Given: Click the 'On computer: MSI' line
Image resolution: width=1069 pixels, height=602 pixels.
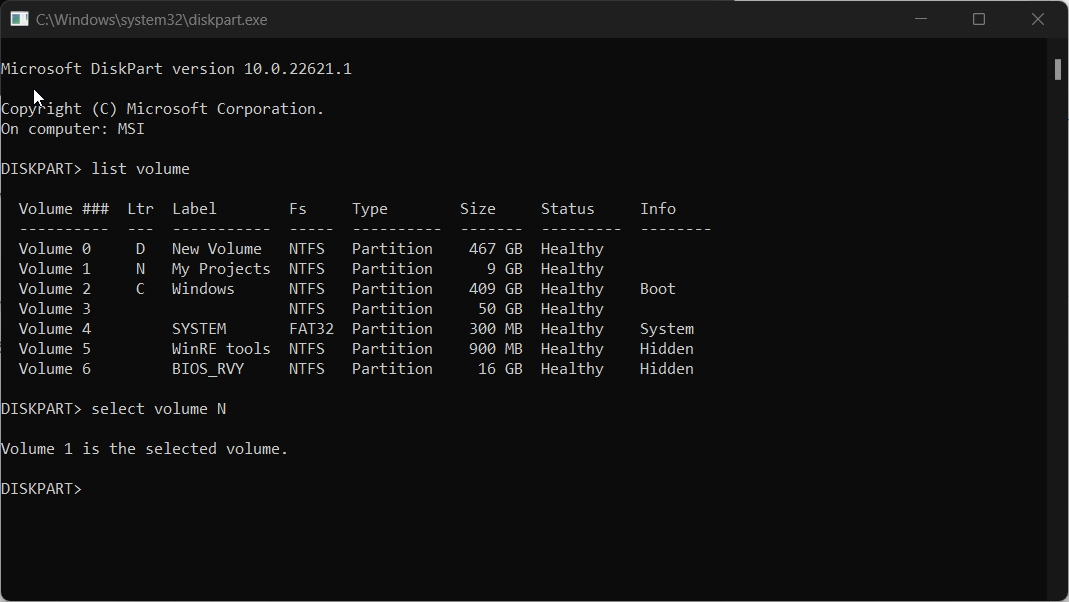Looking at the screenshot, I should tap(73, 129).
